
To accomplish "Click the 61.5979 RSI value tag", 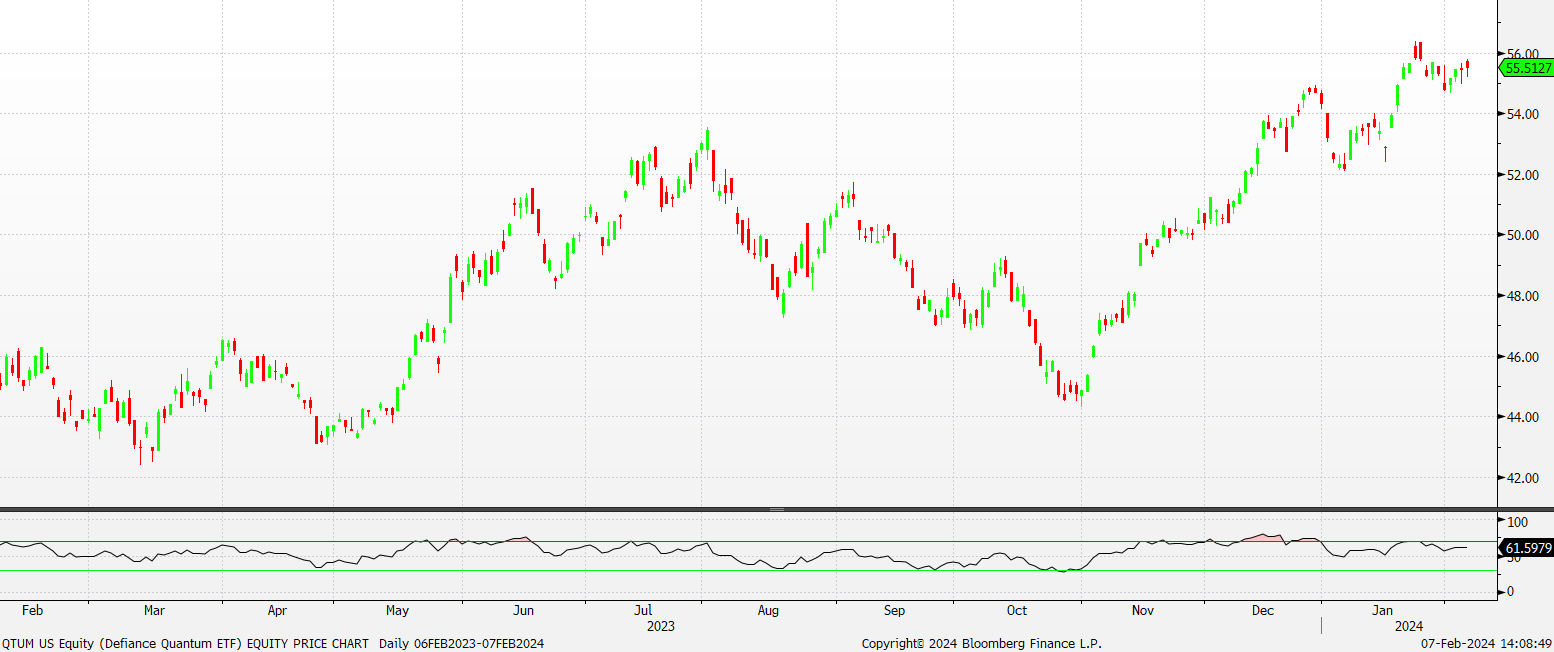I will pos(1526,548).
